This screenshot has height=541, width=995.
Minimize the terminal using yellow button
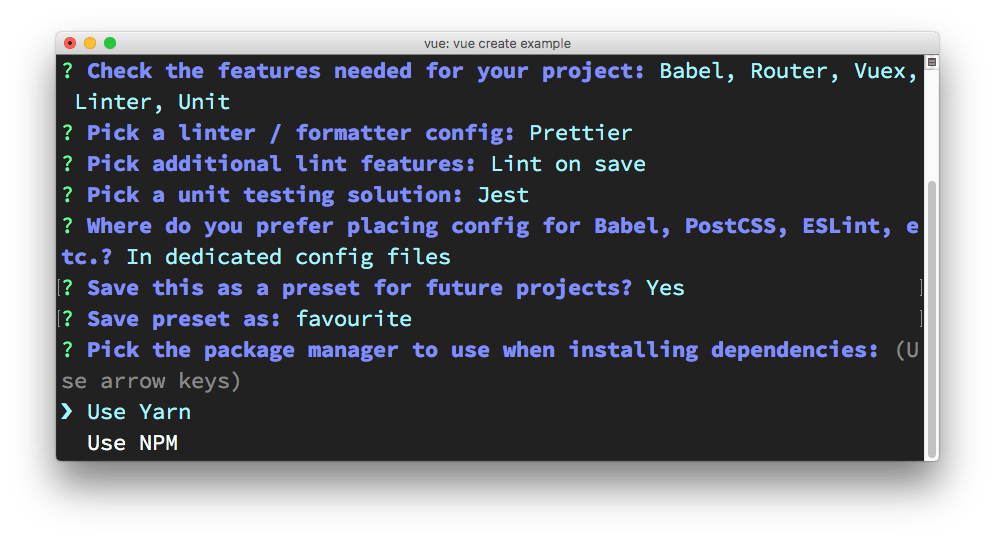tap(90, 43)
